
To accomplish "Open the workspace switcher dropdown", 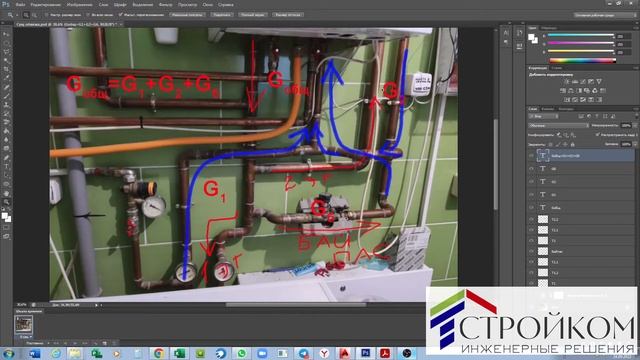I will [x=605, y=15].
